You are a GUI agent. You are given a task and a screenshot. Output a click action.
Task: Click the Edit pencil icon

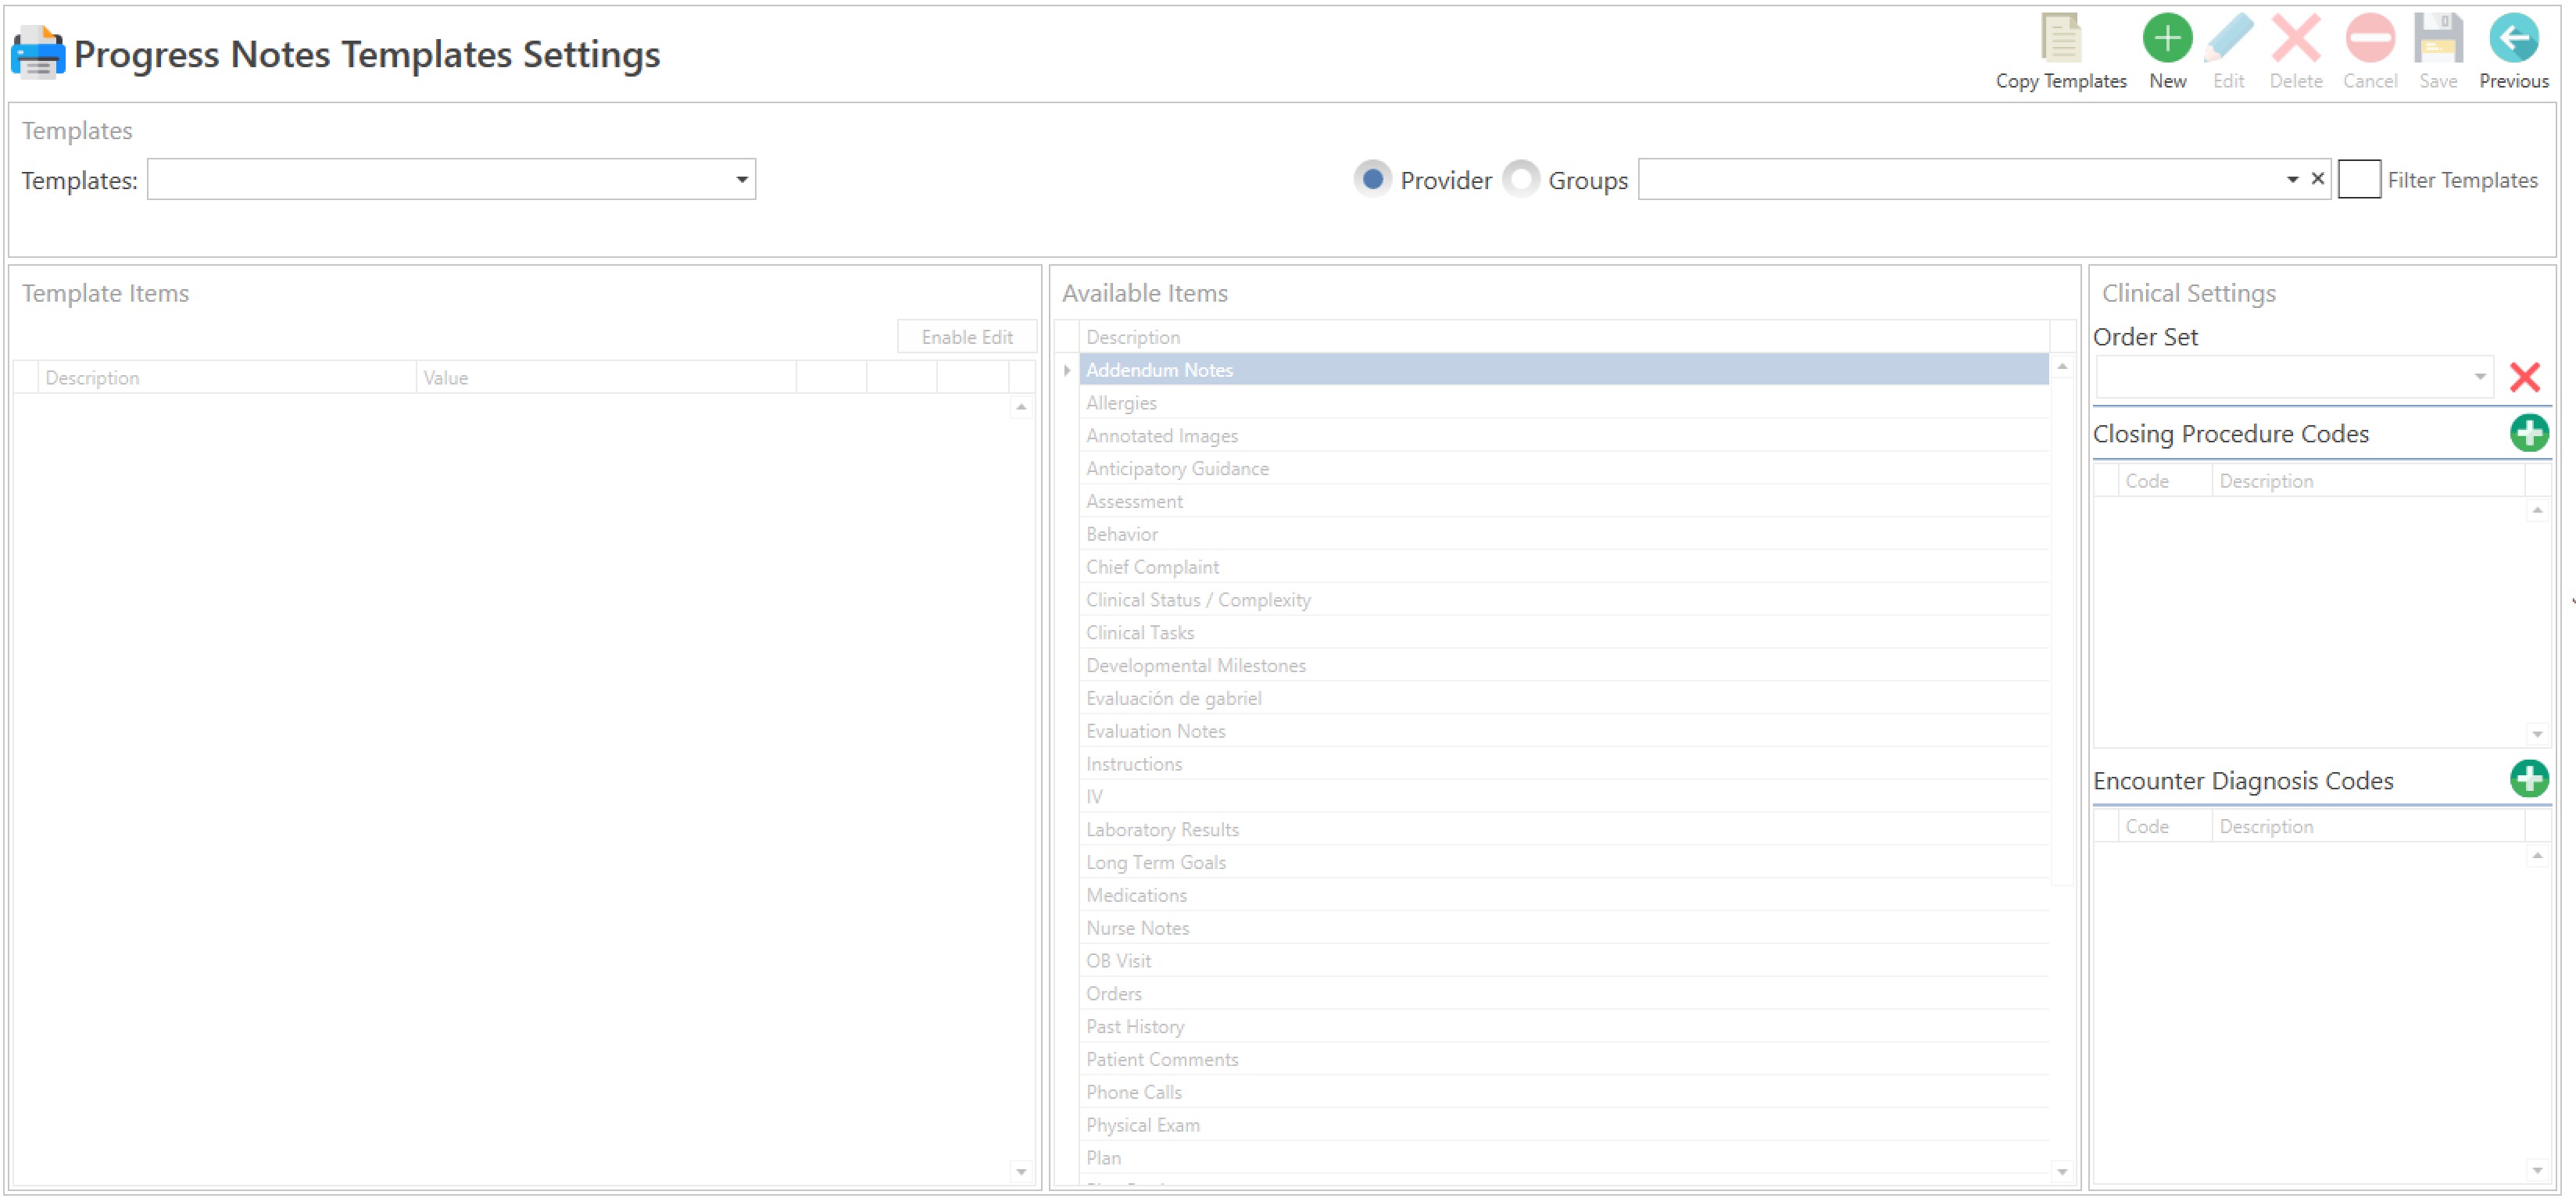point(2228,40)
